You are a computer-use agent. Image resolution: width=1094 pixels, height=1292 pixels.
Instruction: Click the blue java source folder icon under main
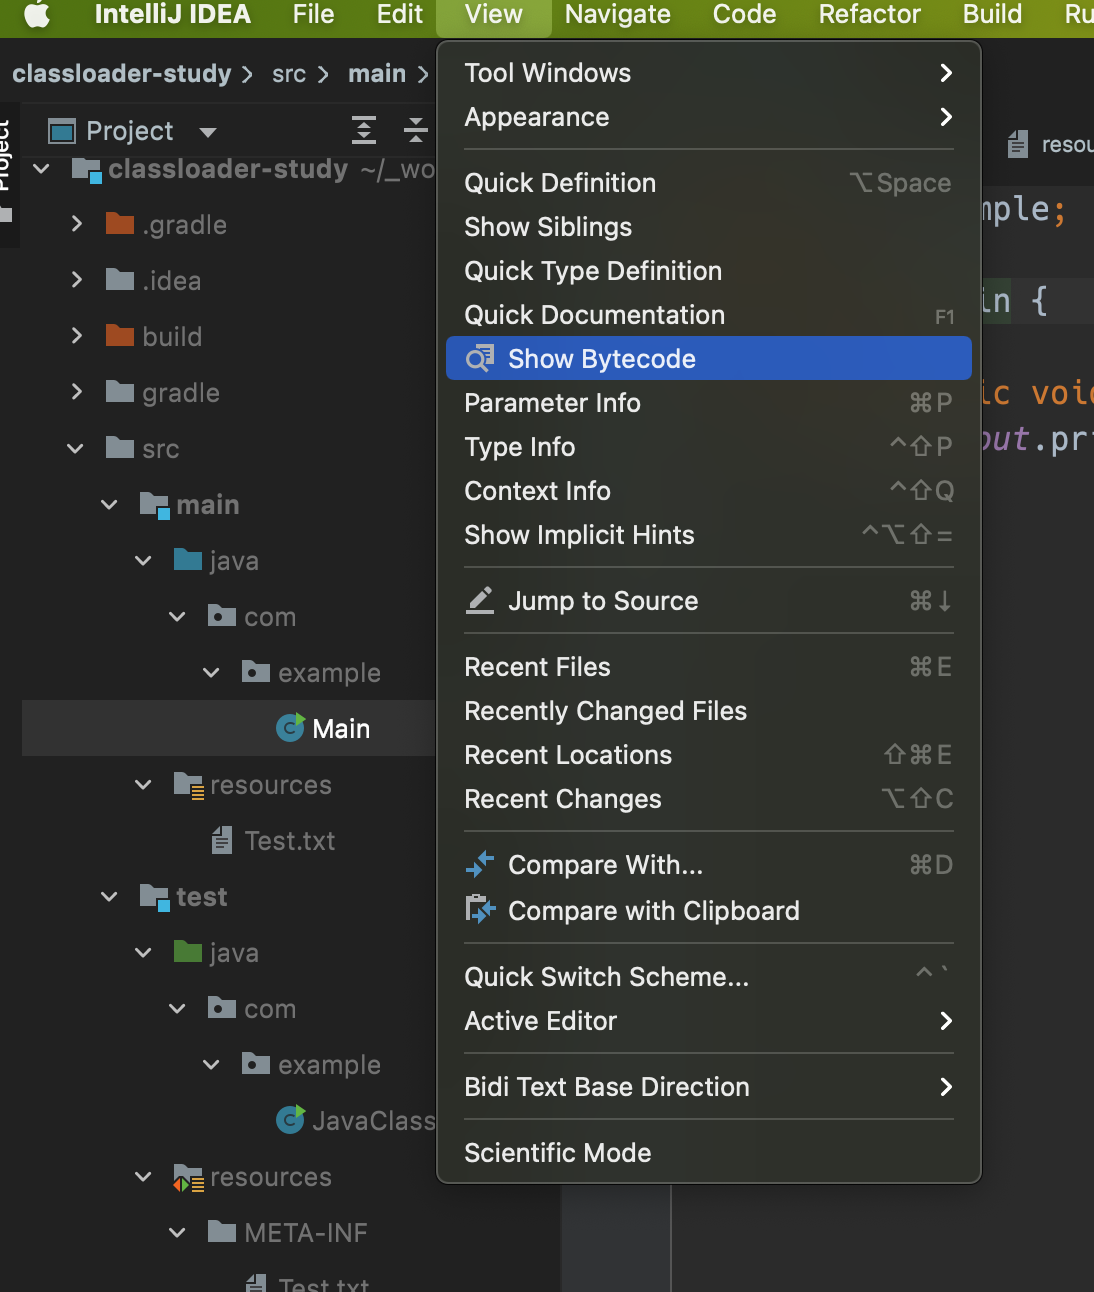[188, 559]
